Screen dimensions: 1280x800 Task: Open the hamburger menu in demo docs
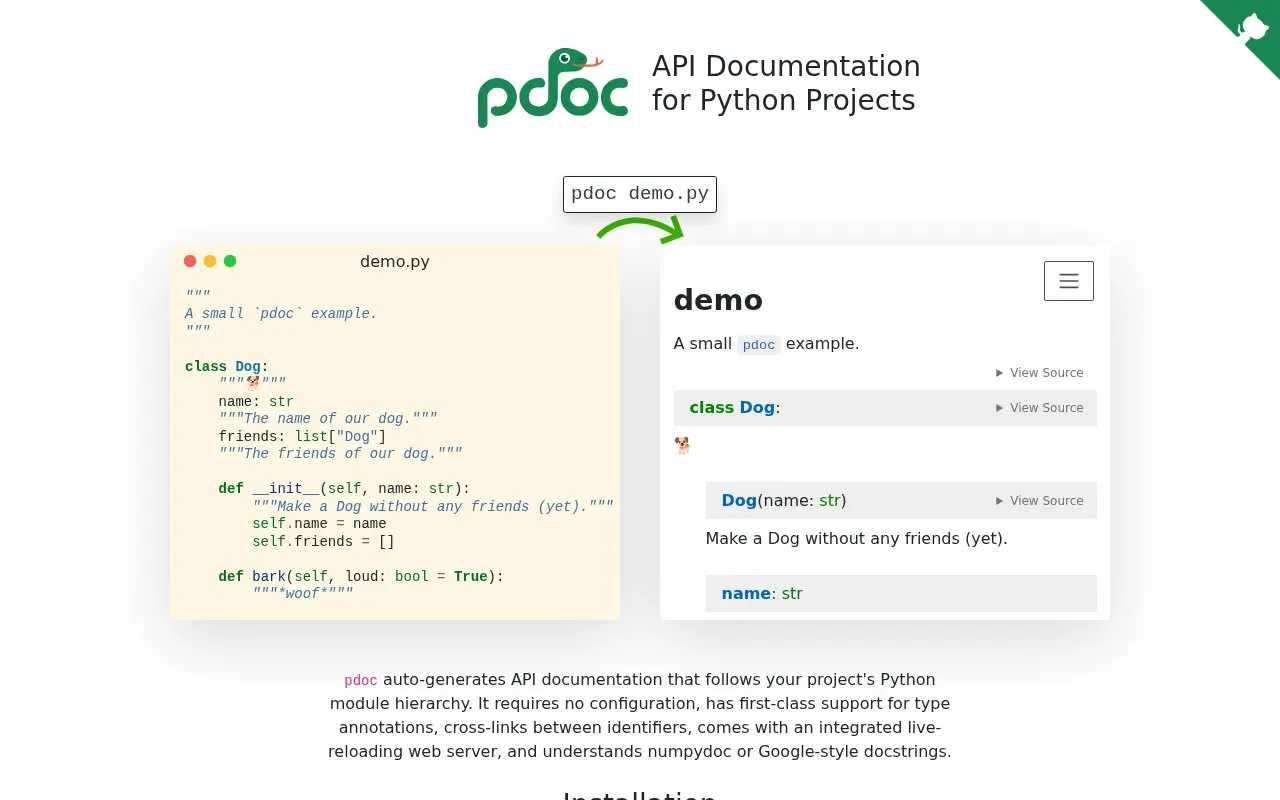(x=1068, y=281)
